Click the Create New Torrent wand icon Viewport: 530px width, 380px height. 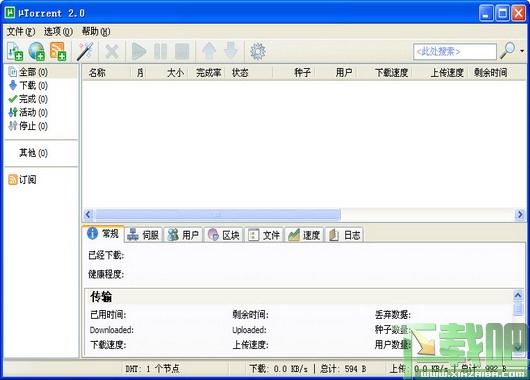(x=85, y=51)
